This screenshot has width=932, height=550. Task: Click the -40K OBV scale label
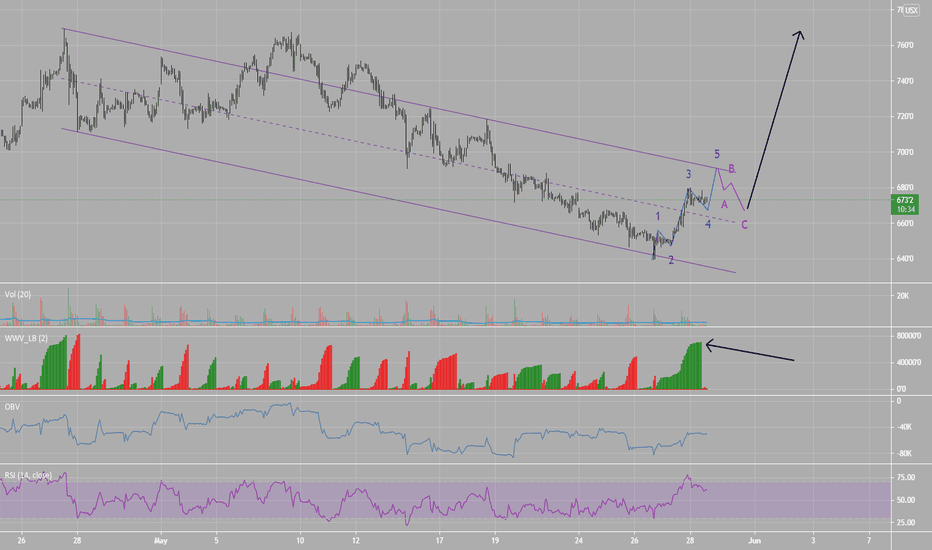pyautogui.click(x=903, y=427)
